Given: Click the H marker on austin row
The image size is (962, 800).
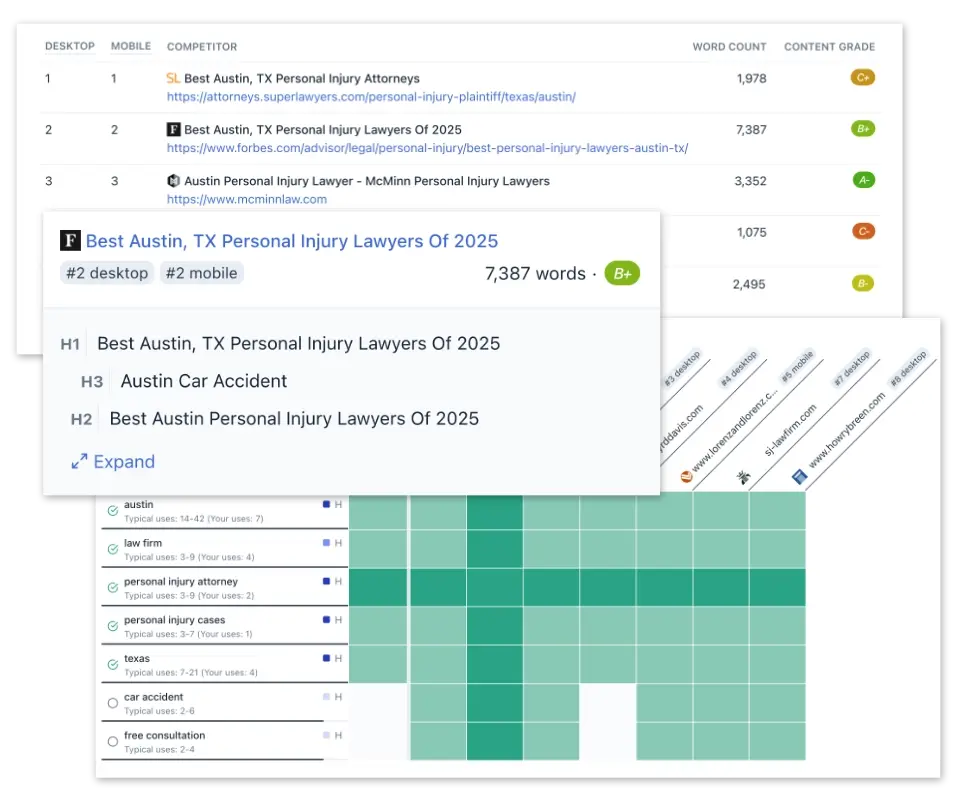Looking at the screenshot, I should [338, 504].
